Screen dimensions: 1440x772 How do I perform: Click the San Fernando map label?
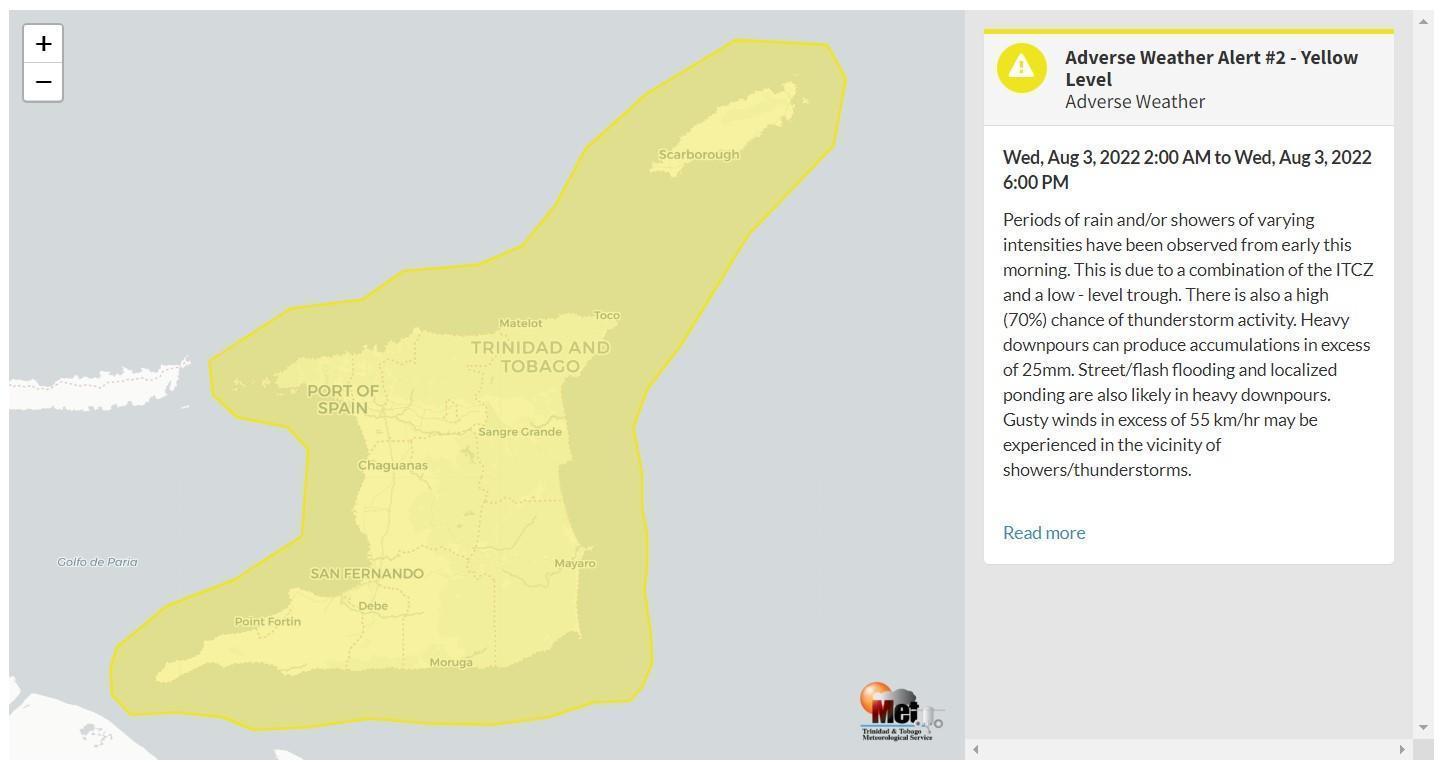[x=367, y=573]
